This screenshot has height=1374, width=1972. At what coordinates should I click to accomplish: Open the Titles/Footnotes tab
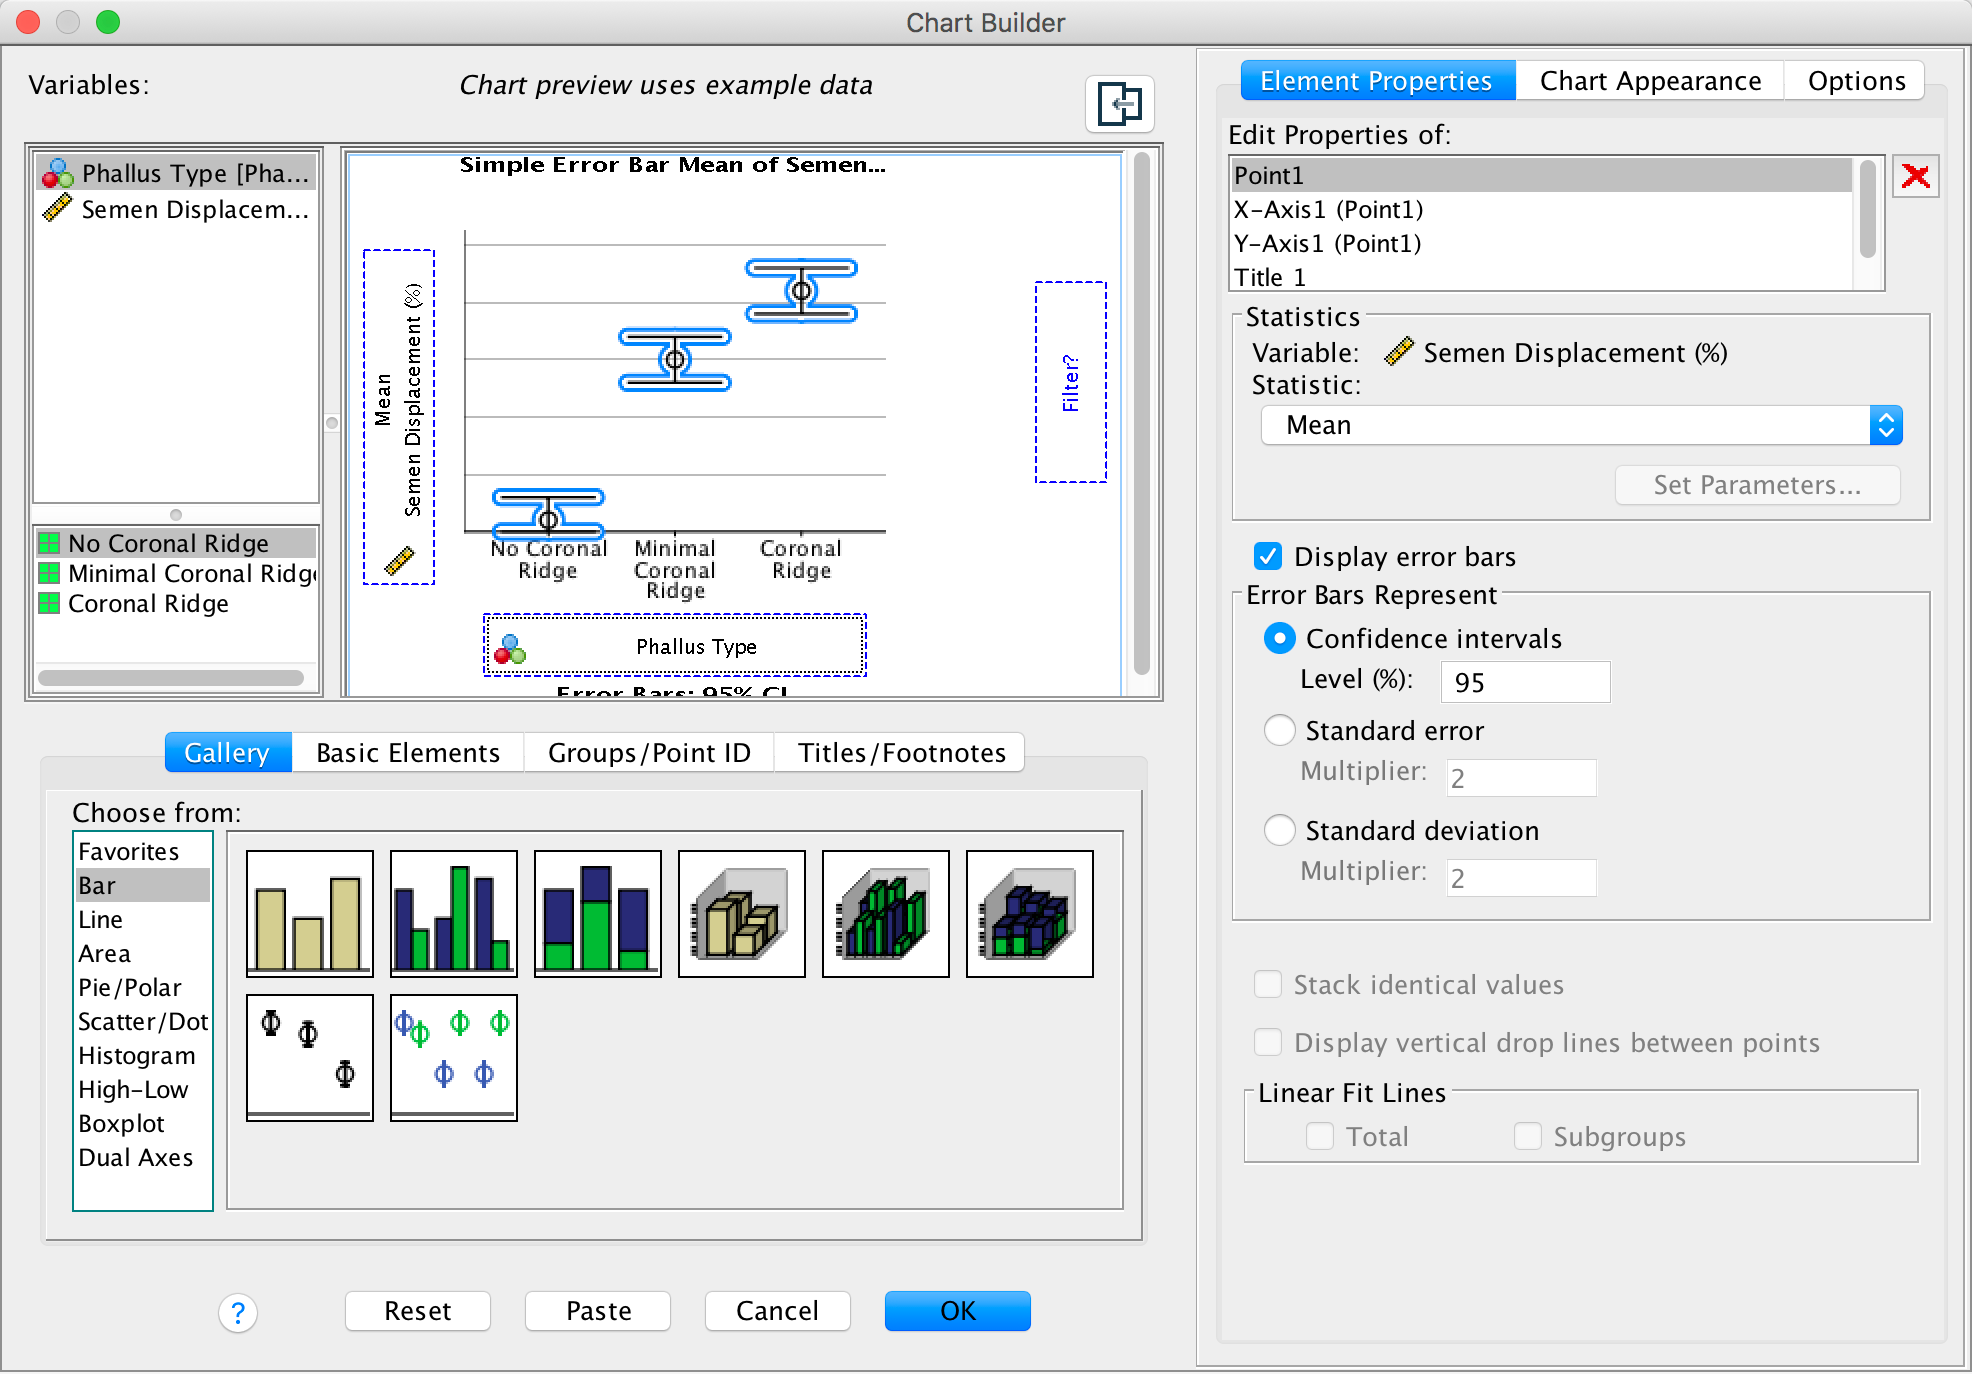[x=901, y=752]
